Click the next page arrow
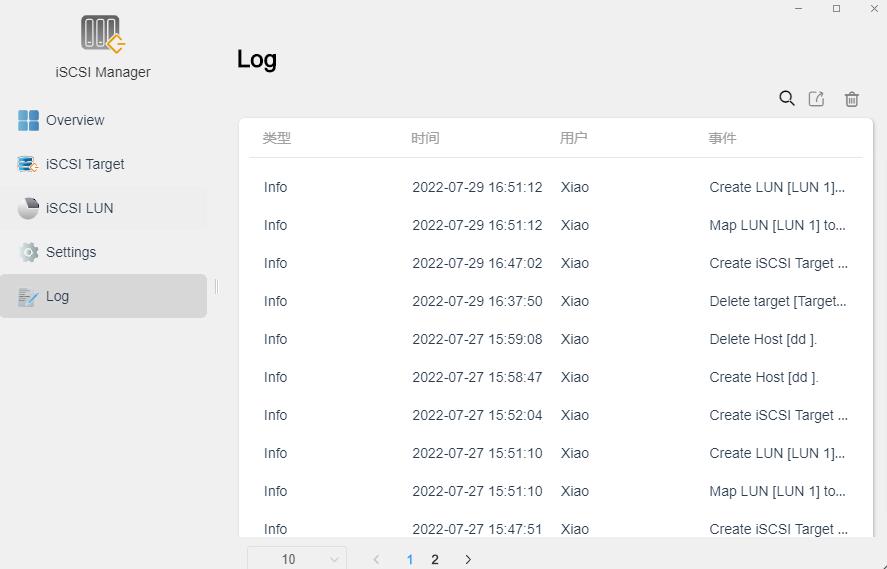 coord(467,559)
